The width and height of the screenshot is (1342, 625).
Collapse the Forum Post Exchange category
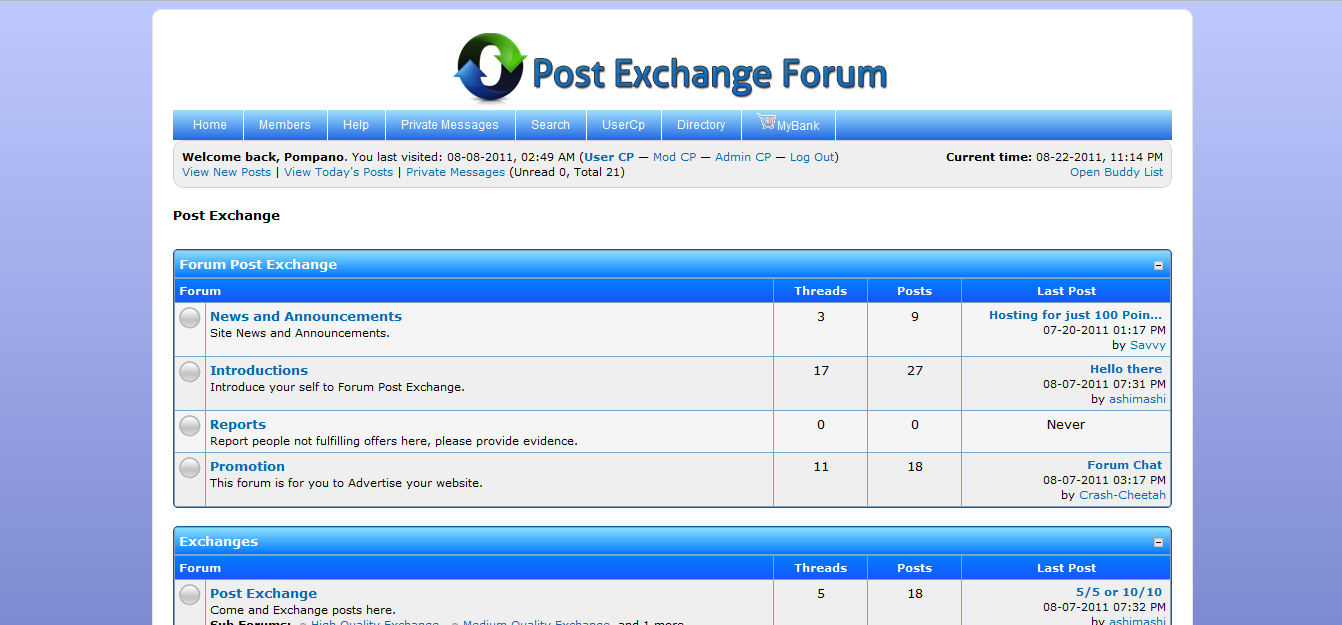1158,266
